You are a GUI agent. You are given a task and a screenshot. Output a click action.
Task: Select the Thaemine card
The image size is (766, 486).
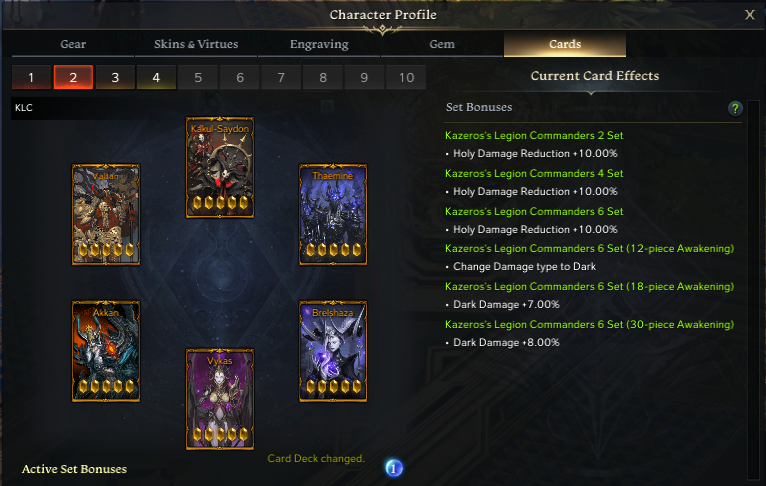pos(333,214)
